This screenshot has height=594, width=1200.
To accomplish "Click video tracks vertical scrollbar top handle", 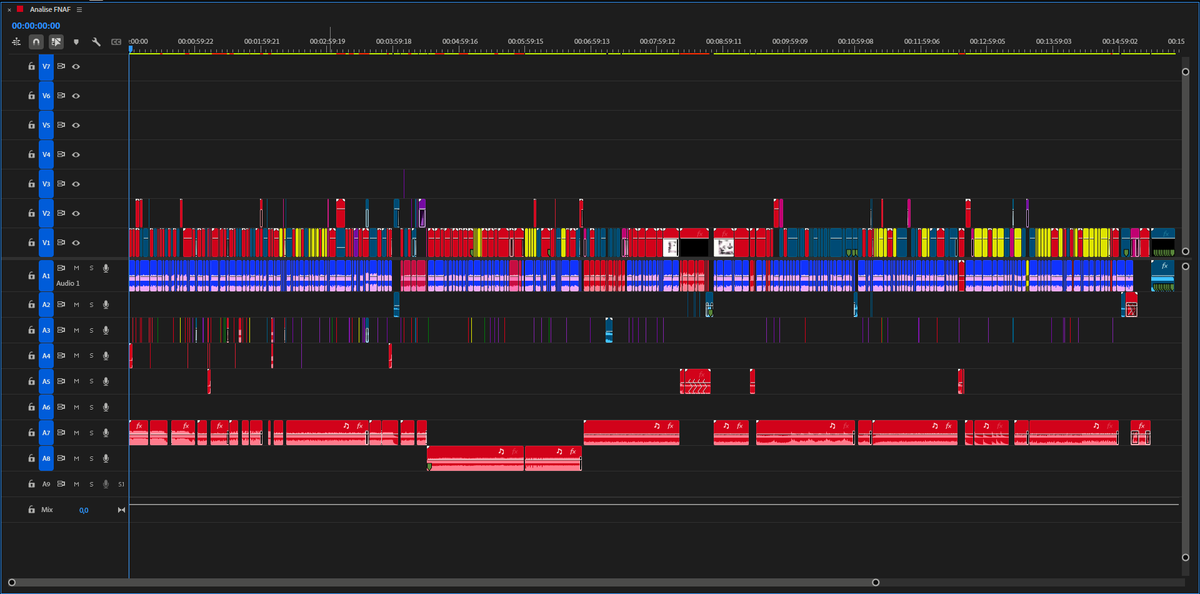I will tap(1186, 72).
